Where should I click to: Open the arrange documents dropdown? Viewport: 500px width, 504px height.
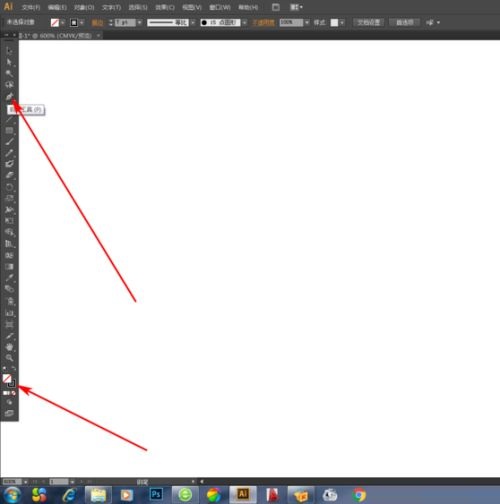(296, 7)
